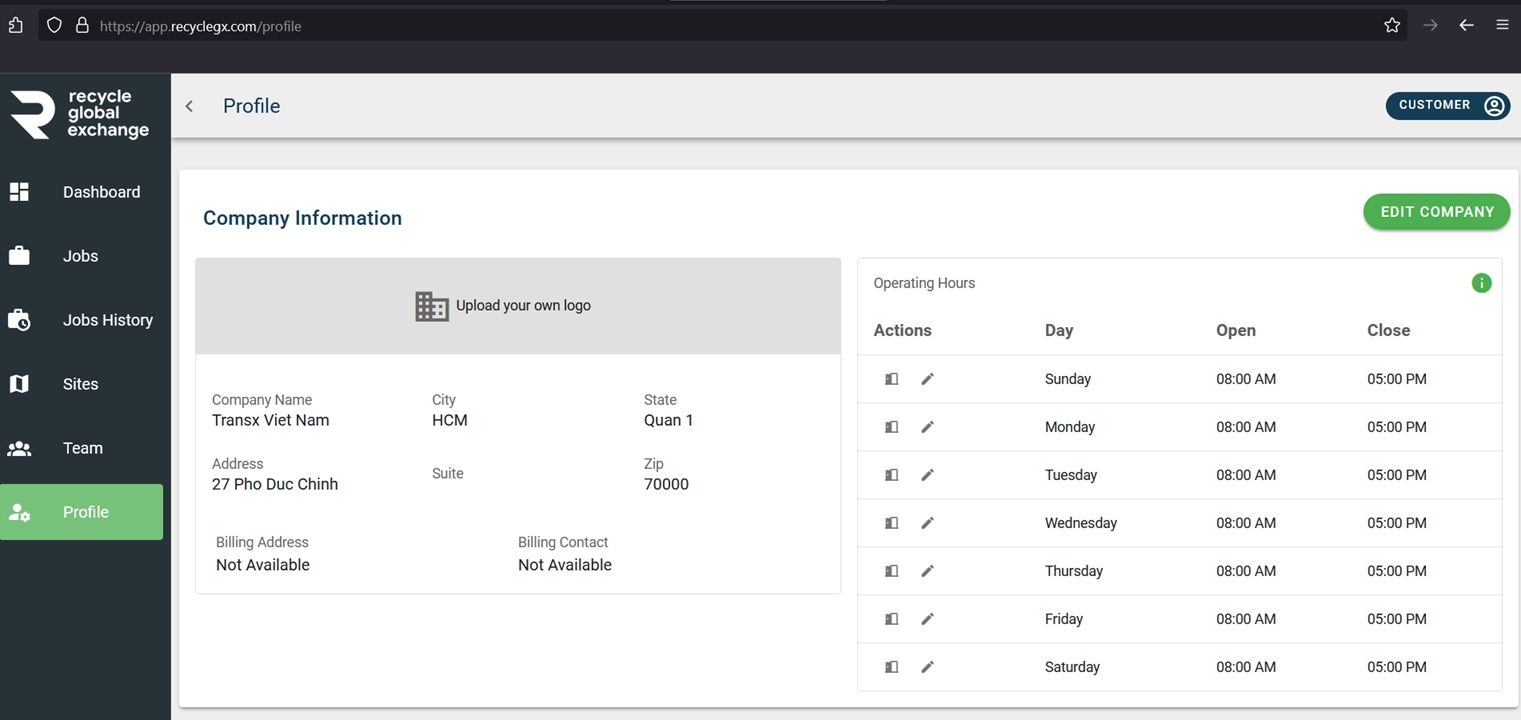Edit Wednesday operating hours pencil
Image resolution: width=1521 pixels, height=720 pixels.
(x=927, y=523)
